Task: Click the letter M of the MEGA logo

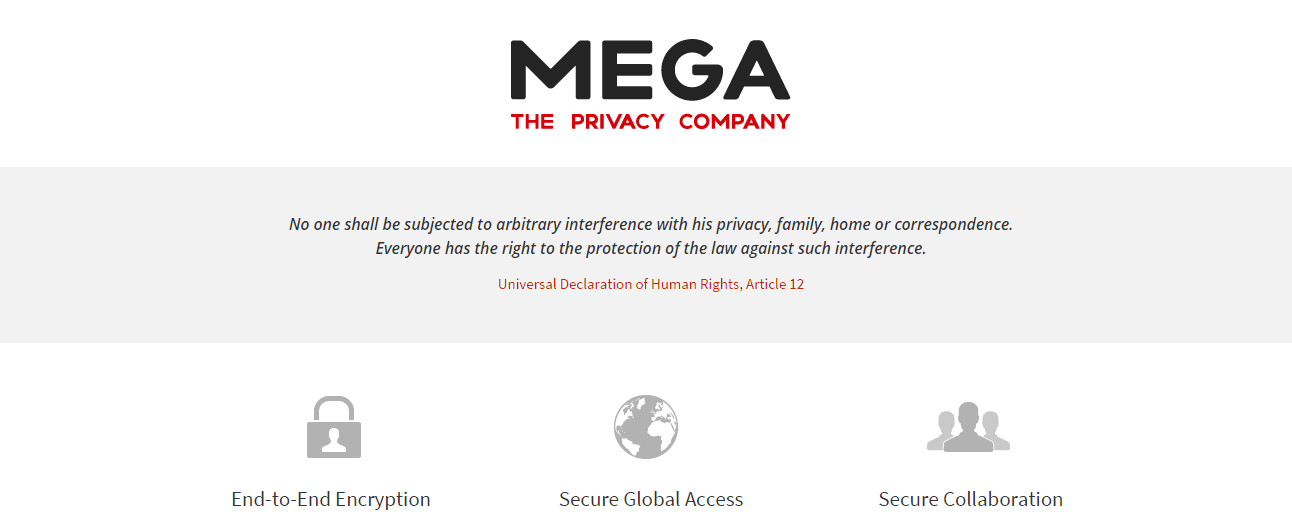Action: (546, 70)
